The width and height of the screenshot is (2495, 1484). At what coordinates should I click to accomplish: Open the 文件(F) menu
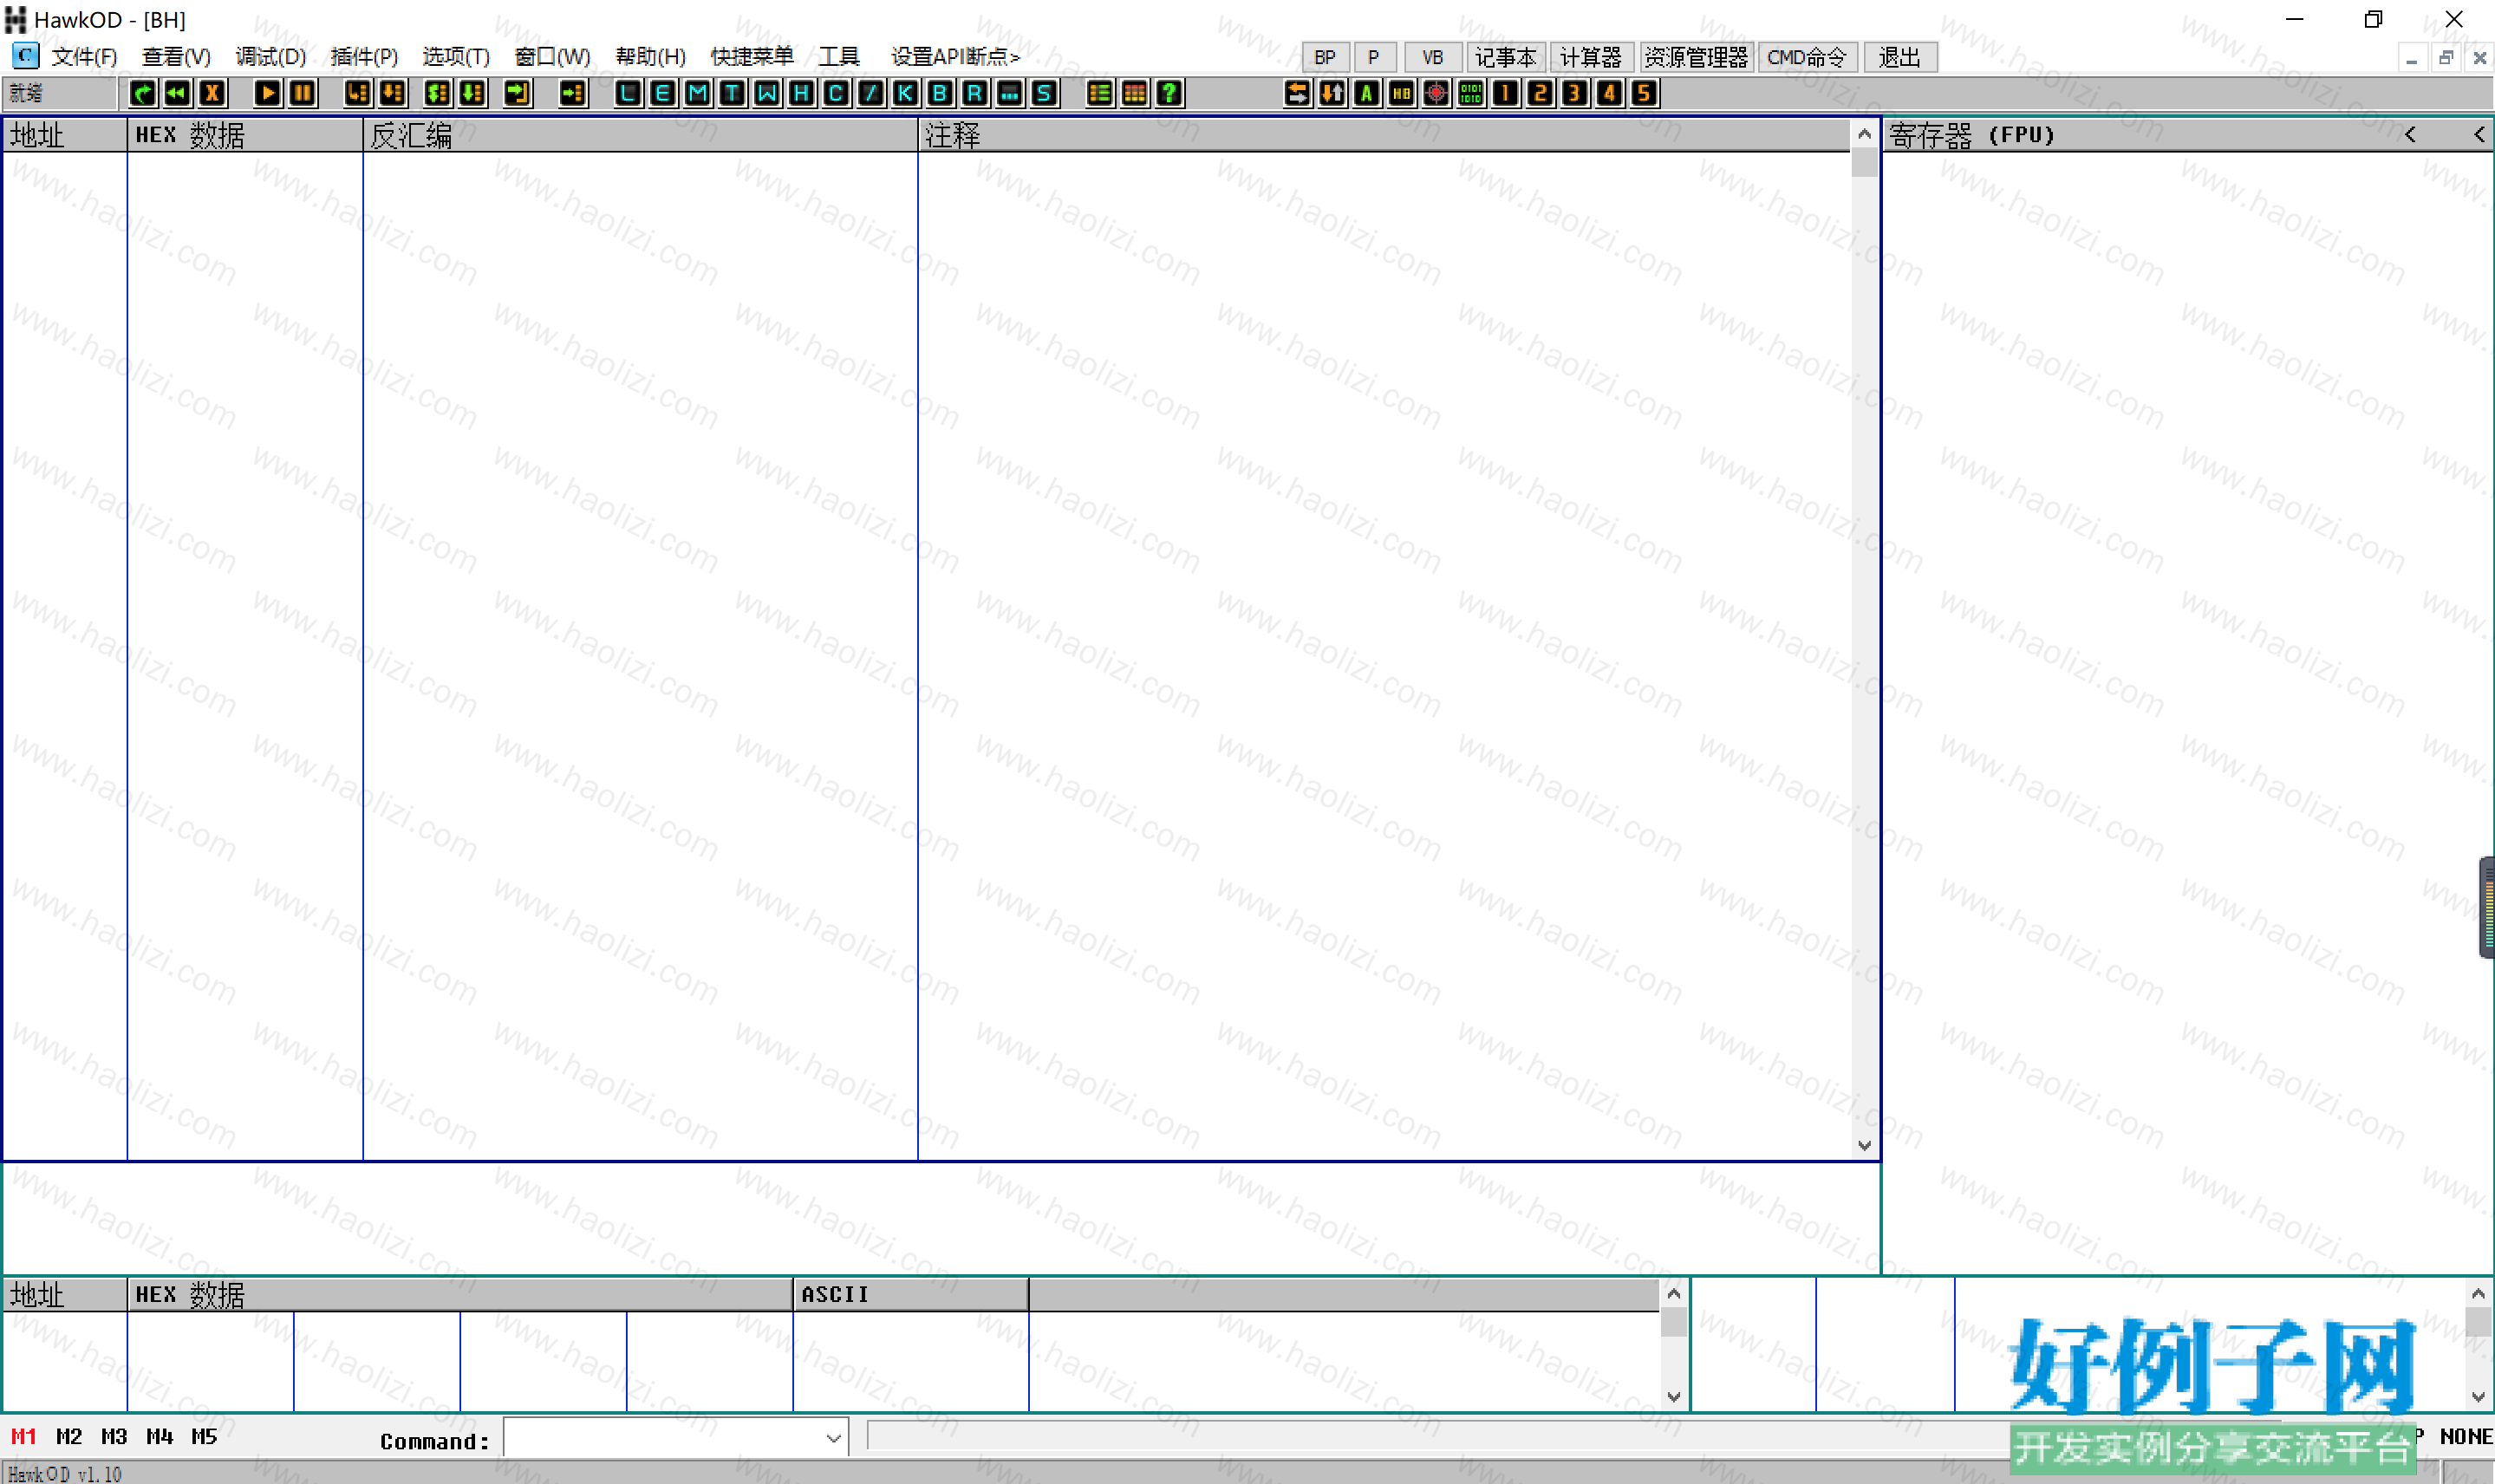(85, 57)
